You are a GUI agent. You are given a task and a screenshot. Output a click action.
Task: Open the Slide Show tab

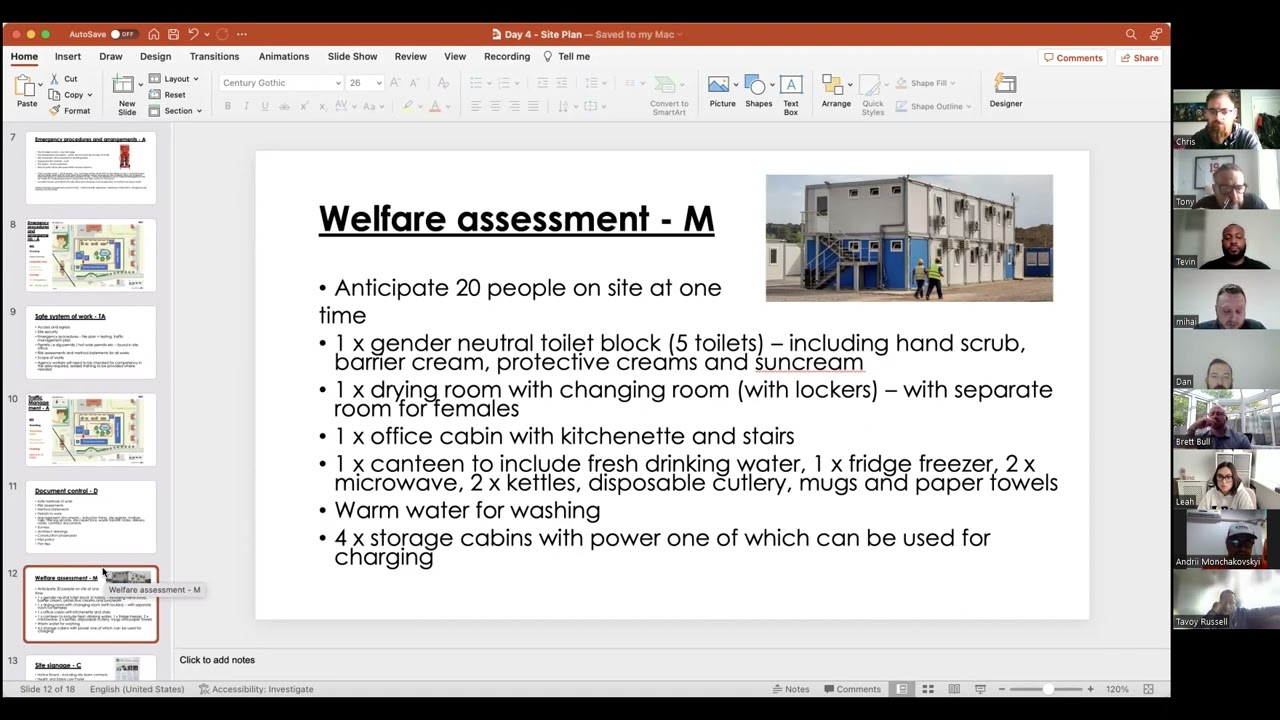[352, 57]
